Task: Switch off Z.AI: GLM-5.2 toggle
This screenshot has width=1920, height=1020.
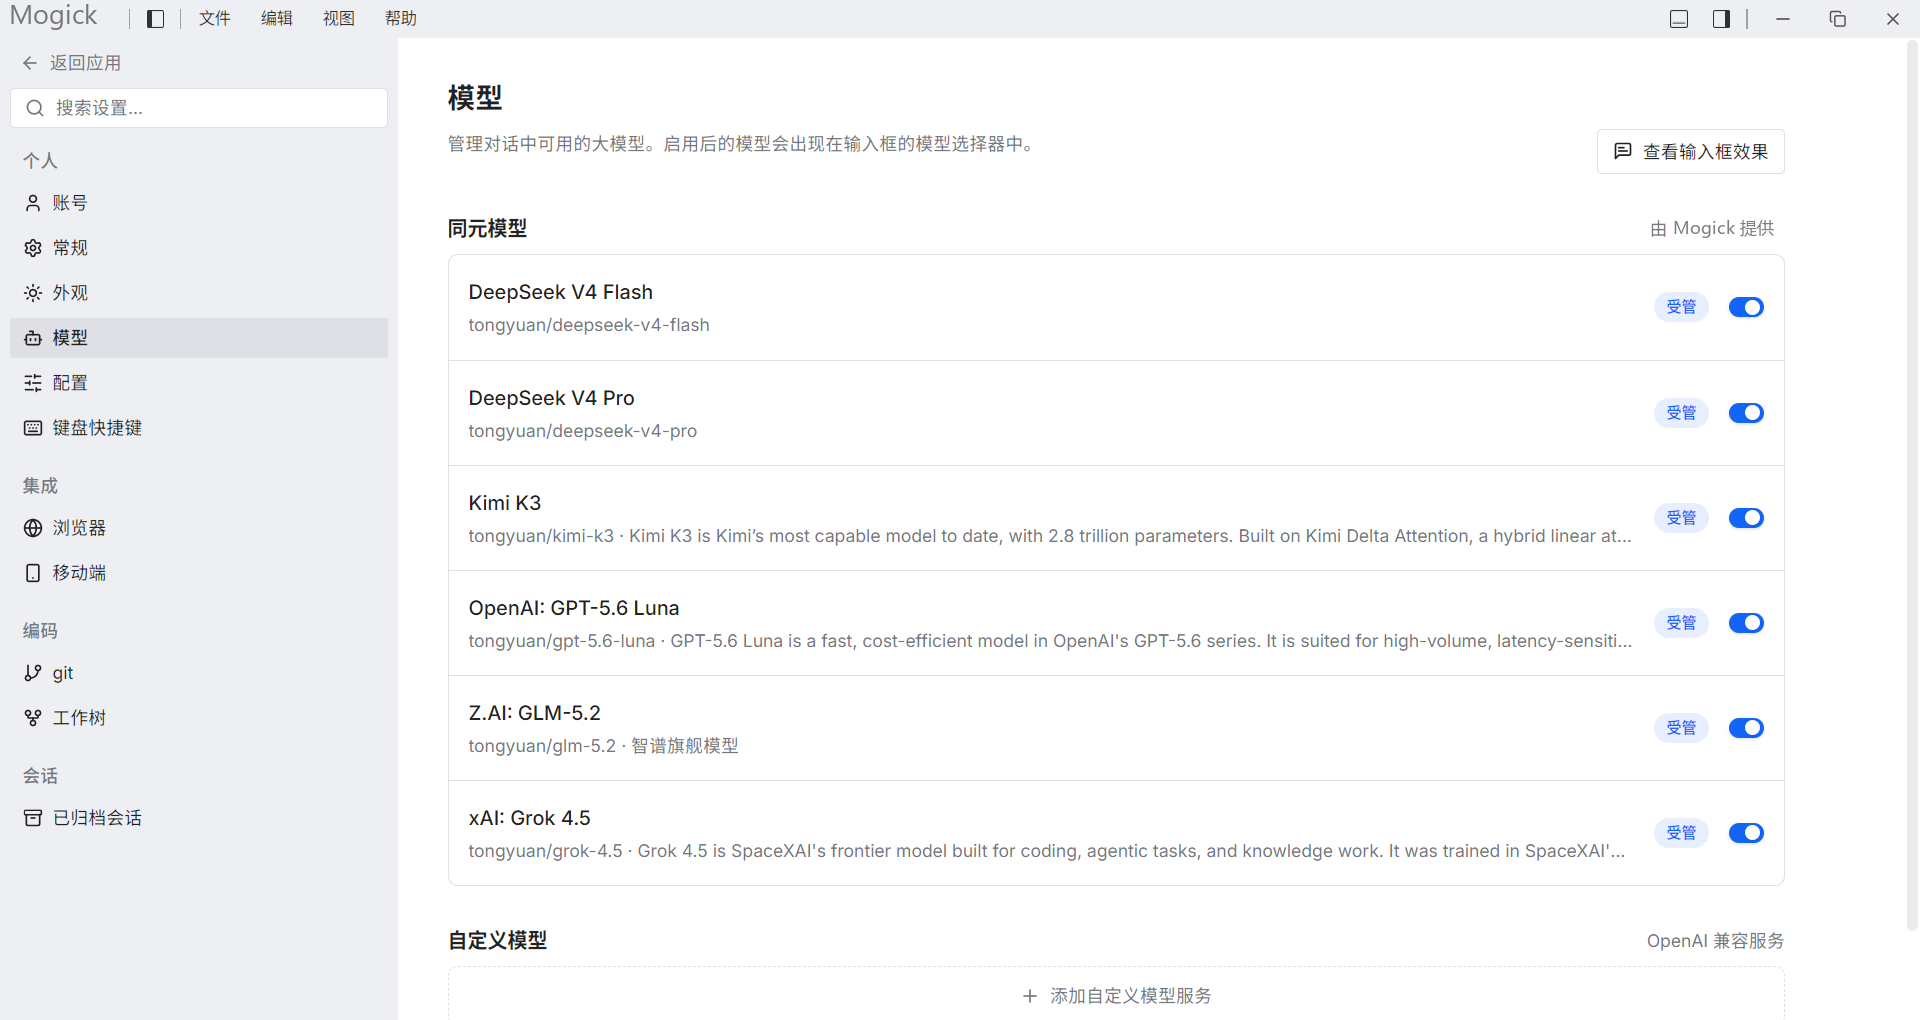Action: point(1746,728)
